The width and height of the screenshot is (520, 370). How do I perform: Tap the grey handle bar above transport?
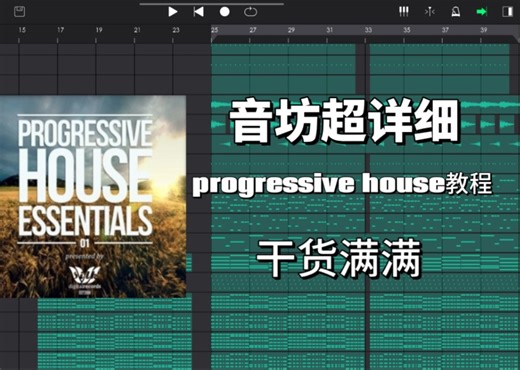(x=212, y=4)
